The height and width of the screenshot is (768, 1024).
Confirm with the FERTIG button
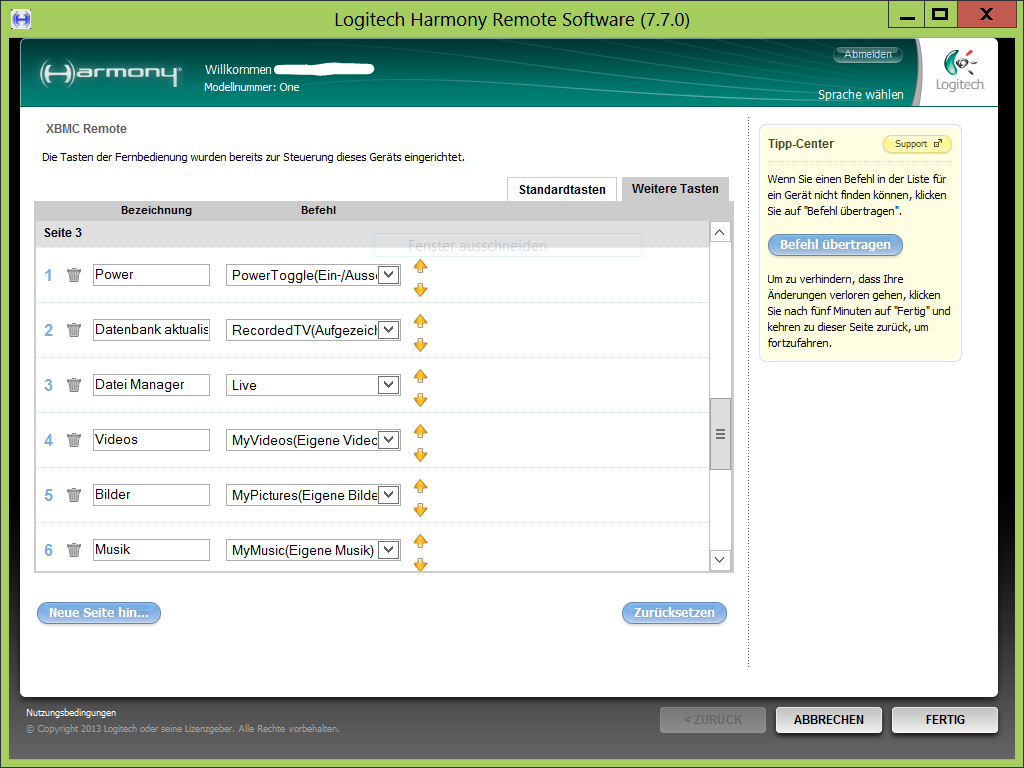pyautogui.click(x=945, y=720)
